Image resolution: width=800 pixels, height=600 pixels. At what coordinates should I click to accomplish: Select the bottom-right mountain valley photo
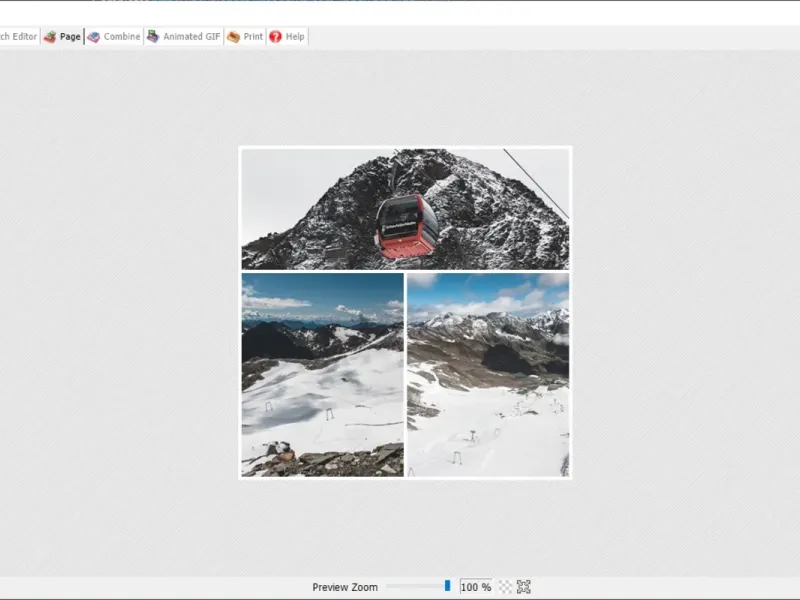click(x=488, y=375)
